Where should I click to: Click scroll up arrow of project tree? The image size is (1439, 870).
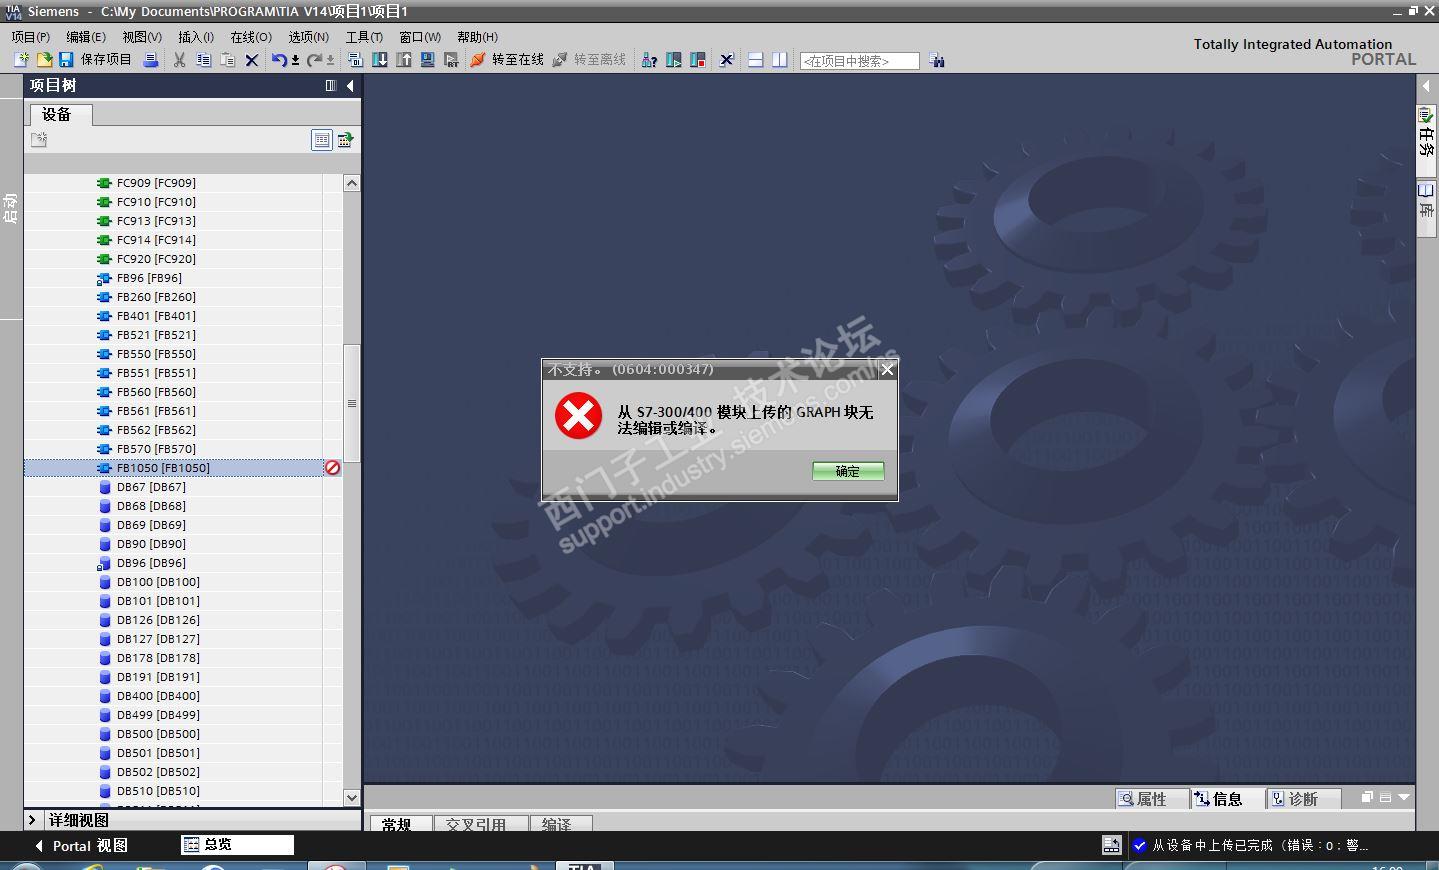point(351,183)
